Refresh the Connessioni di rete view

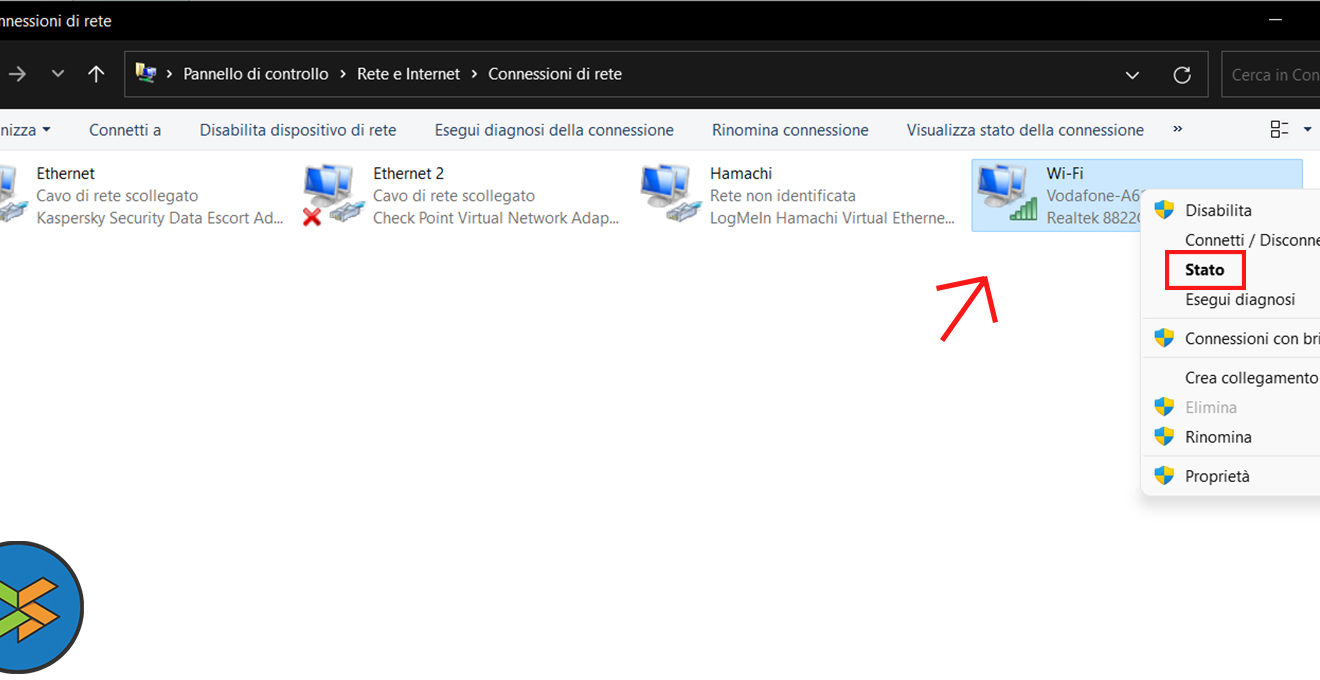click(1182, 75)
